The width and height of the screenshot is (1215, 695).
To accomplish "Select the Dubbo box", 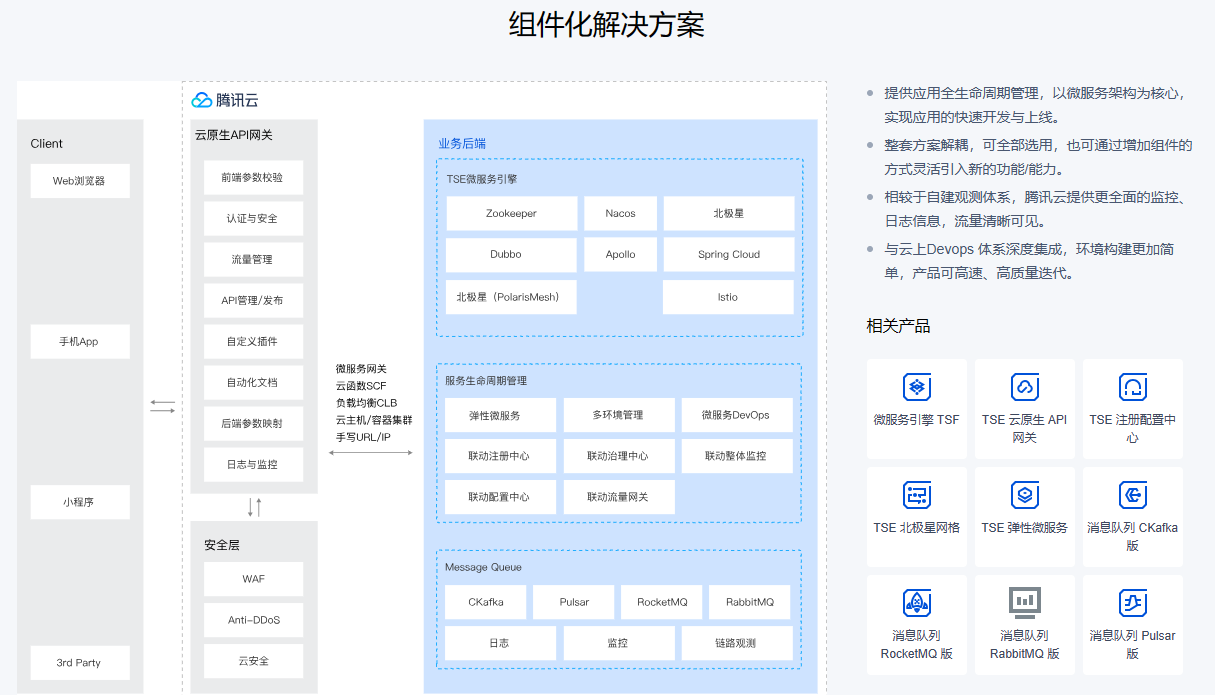I will point(512,254).
